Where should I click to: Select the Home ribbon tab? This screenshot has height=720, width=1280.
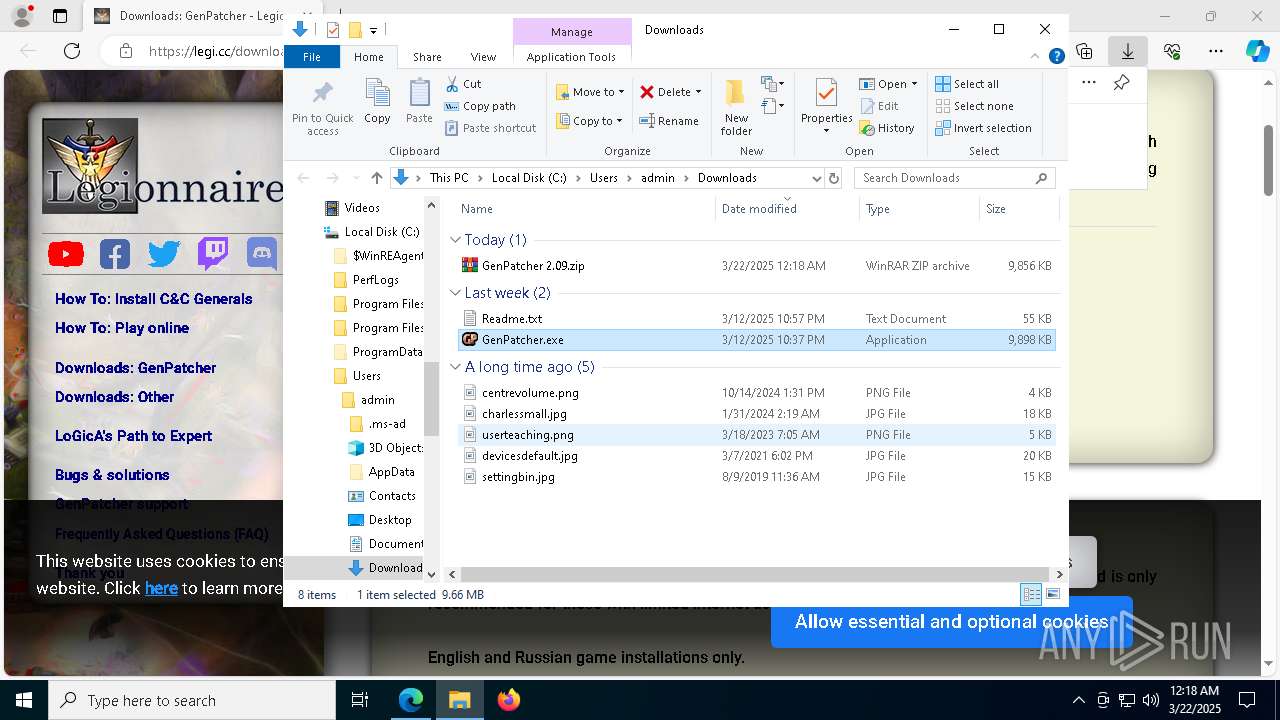coord(368,57)
